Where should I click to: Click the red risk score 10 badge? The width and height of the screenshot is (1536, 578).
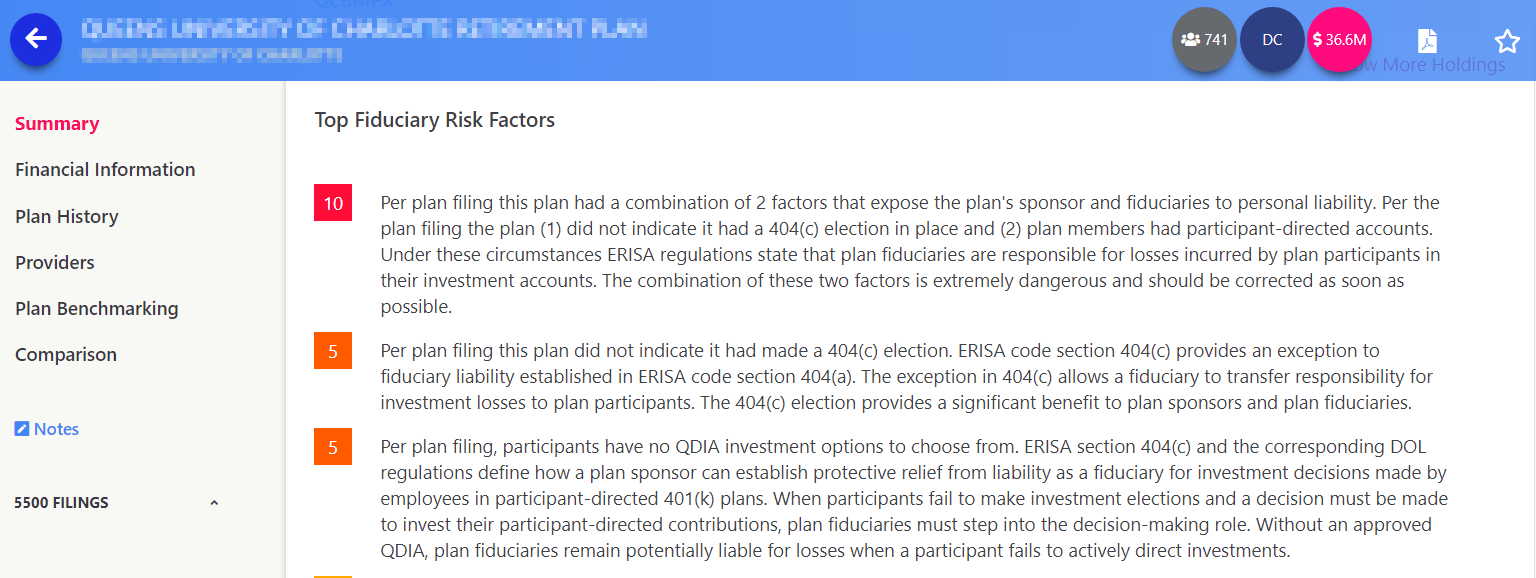point(333,203)
